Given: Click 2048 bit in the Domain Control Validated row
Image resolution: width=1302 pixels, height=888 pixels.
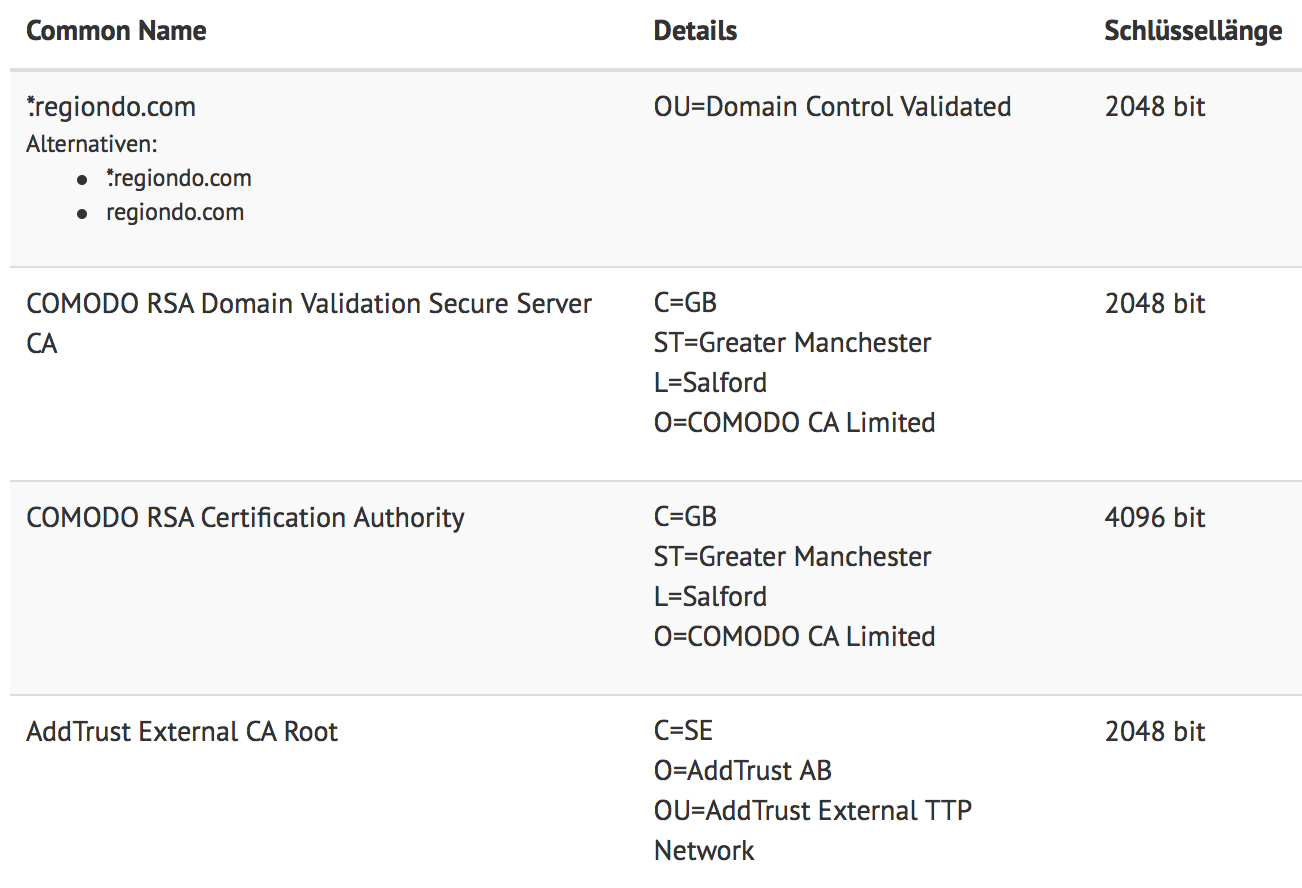Looking at the screenshot, I should pyautogui.click(x=1155, y=107).
